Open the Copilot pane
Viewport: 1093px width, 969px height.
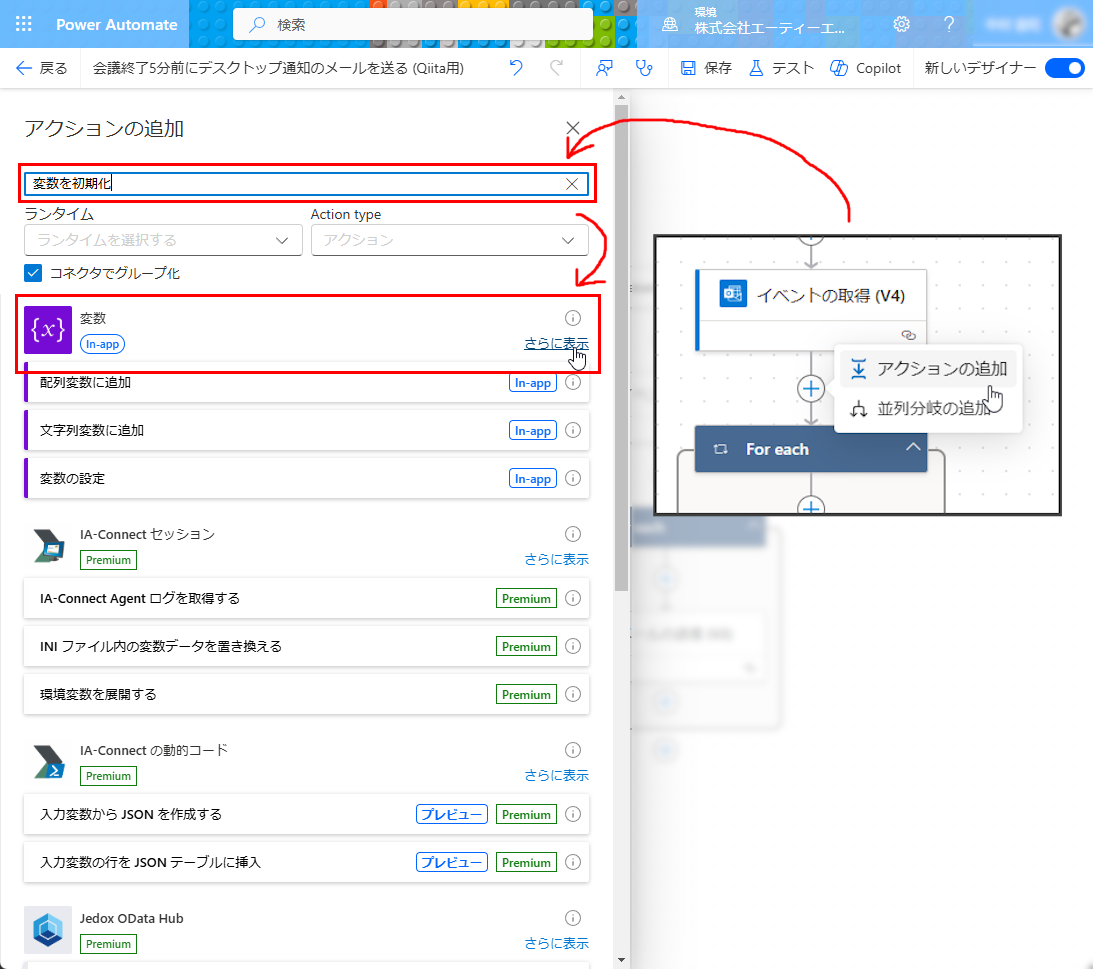click(x=865, y=68)
